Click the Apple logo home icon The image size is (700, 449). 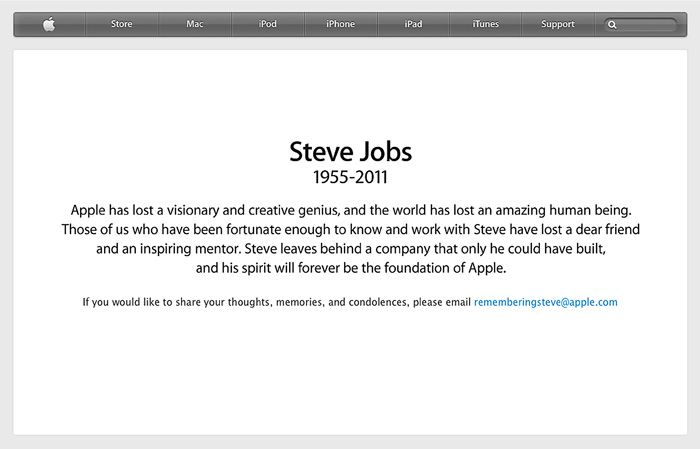tap(49, 24)
